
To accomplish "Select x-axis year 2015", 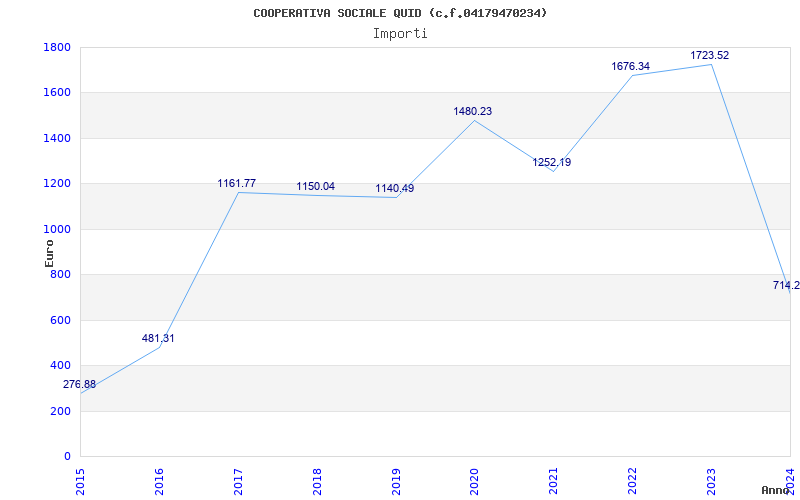I will [80, 481].
